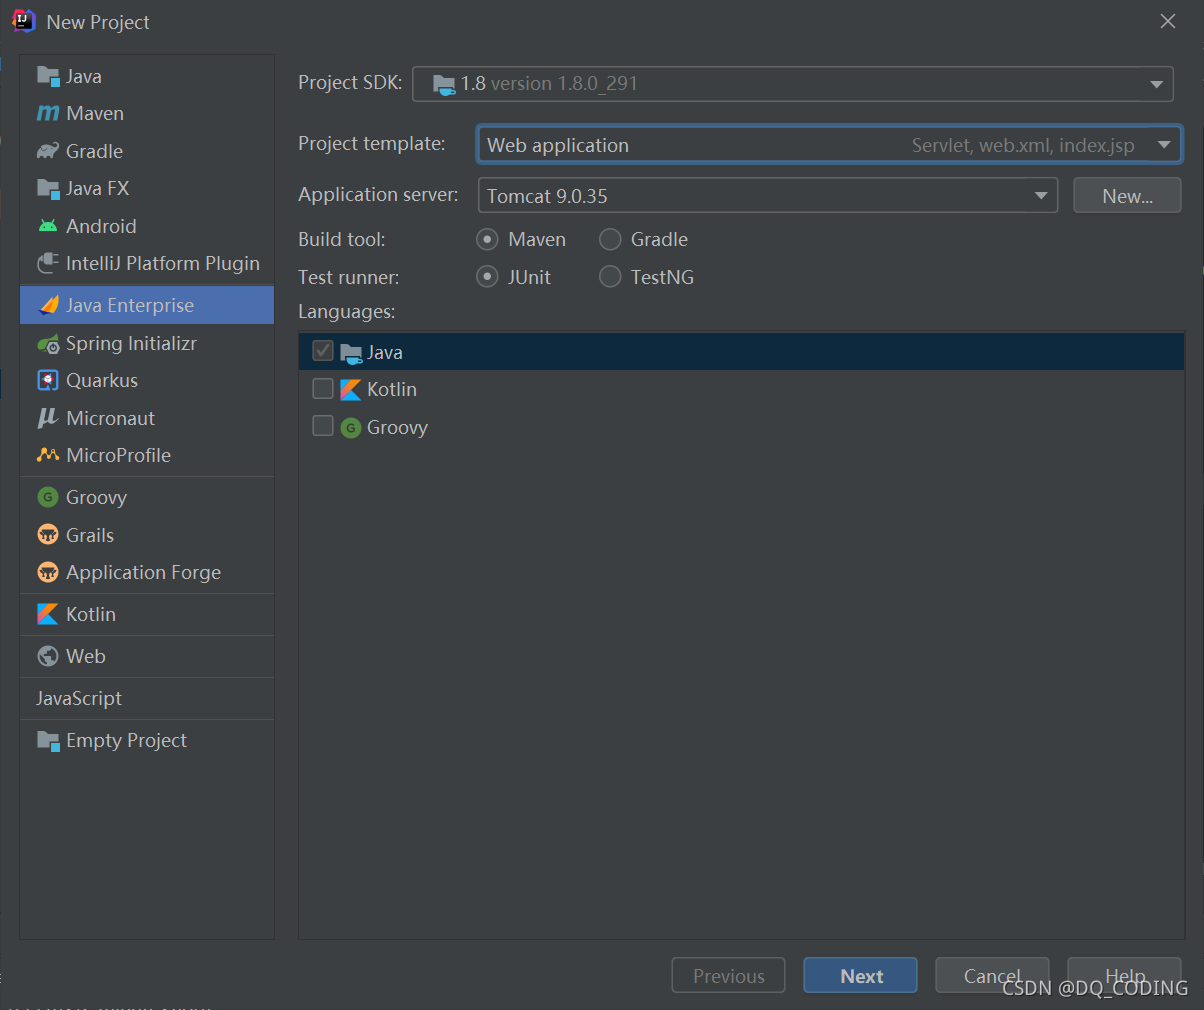Select Maven build tool radio button

click(x=487, y=239)
